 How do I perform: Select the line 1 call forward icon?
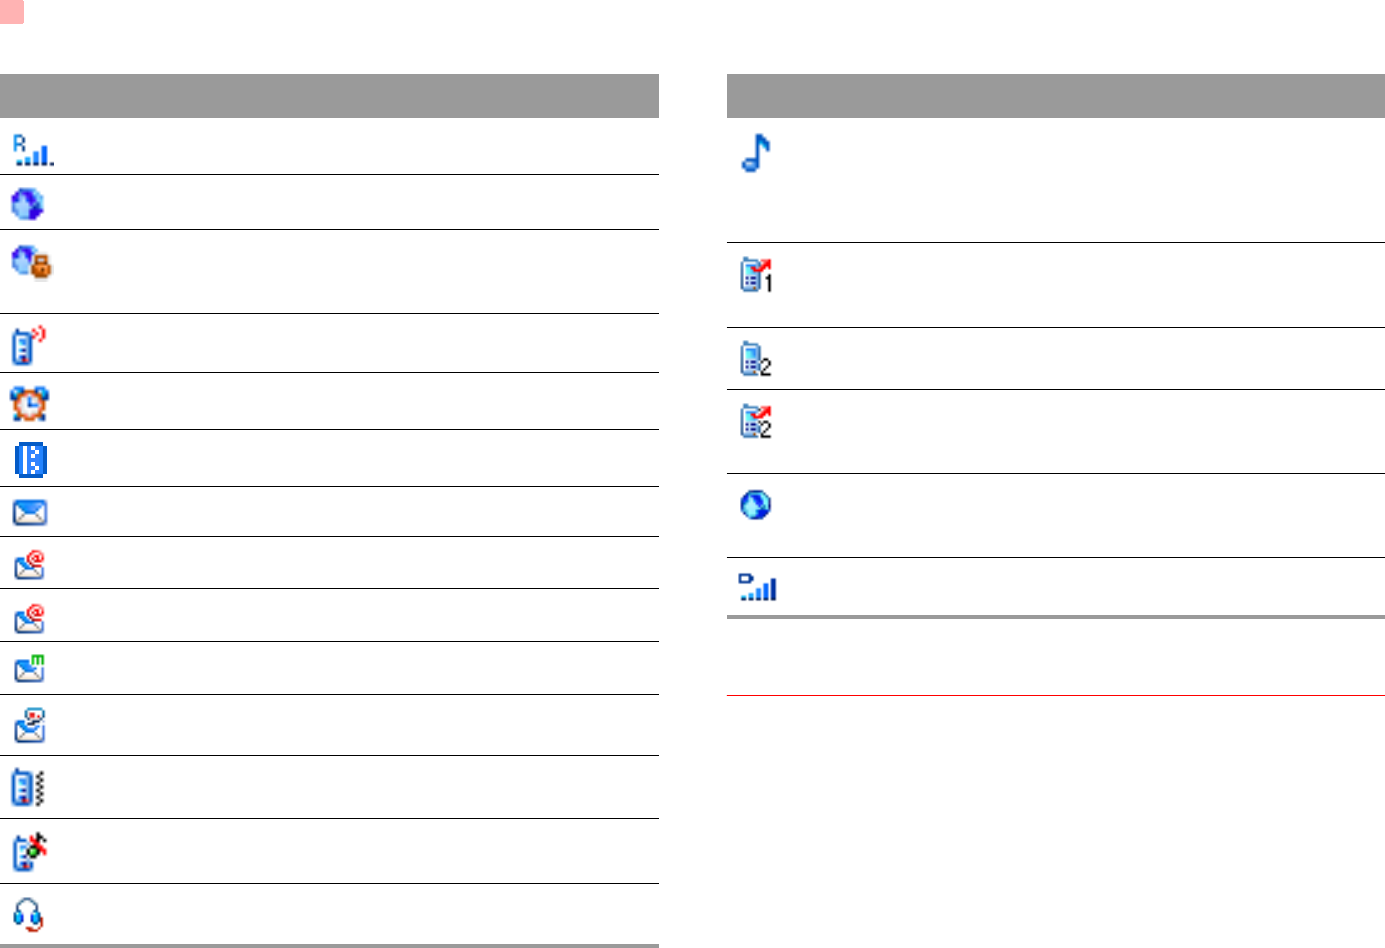(756, 275)
